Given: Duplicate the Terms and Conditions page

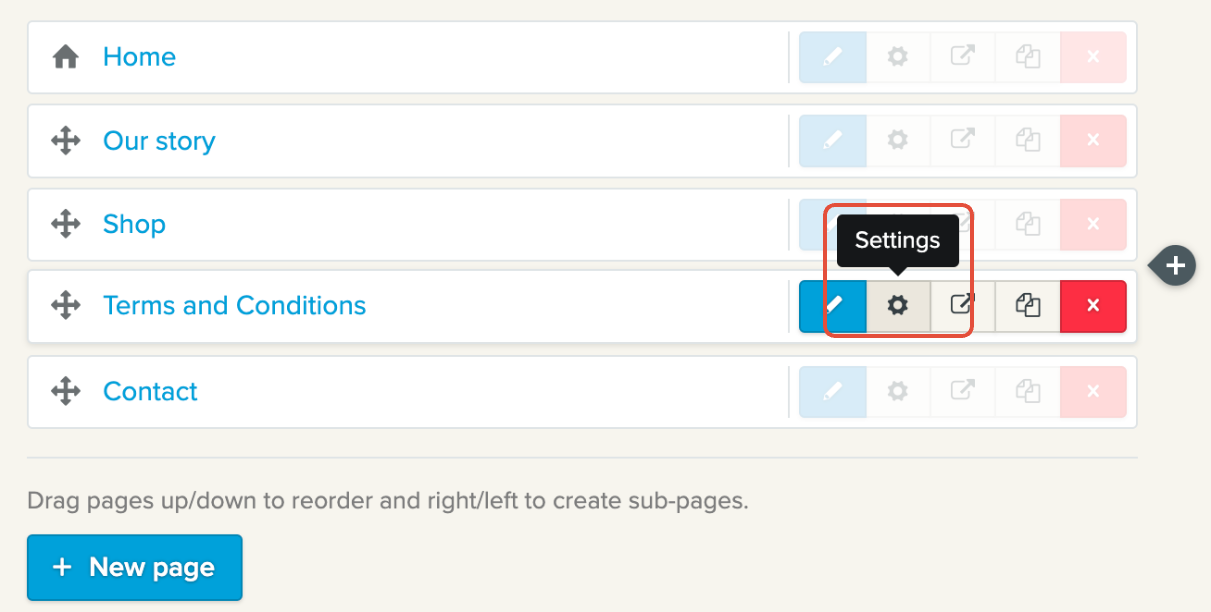Looking at the screenshot, I should 1028,306.
